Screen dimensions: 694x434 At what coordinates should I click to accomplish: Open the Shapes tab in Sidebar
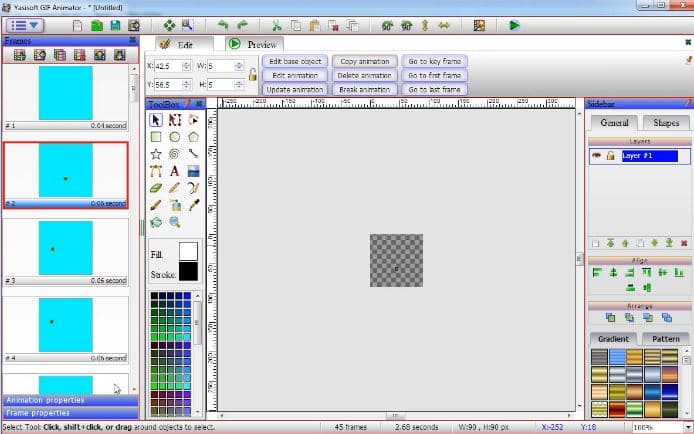coord(665,123)
